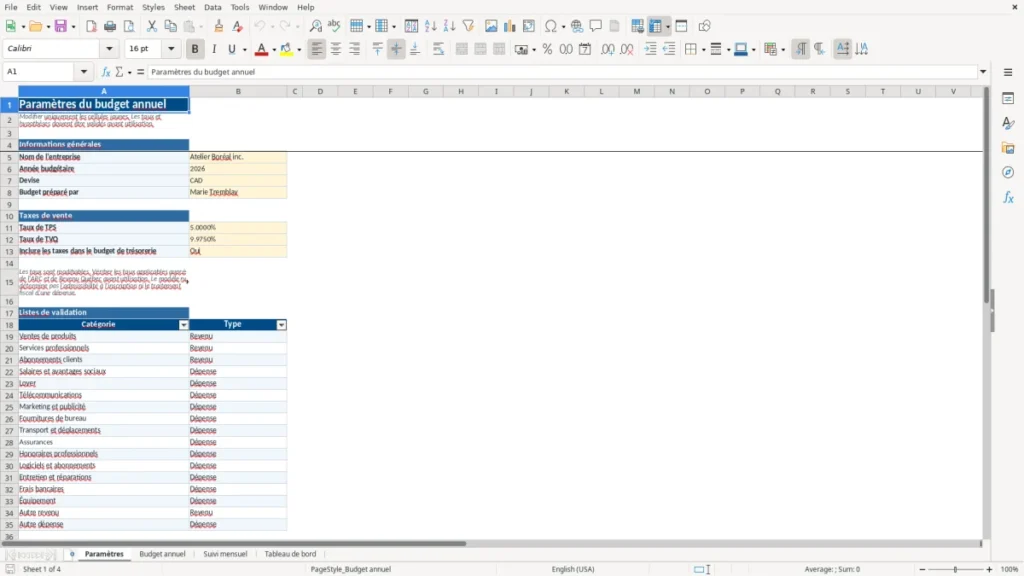Click the Insert Chart icon
1024x576 pixels.
tap(509, 26)
